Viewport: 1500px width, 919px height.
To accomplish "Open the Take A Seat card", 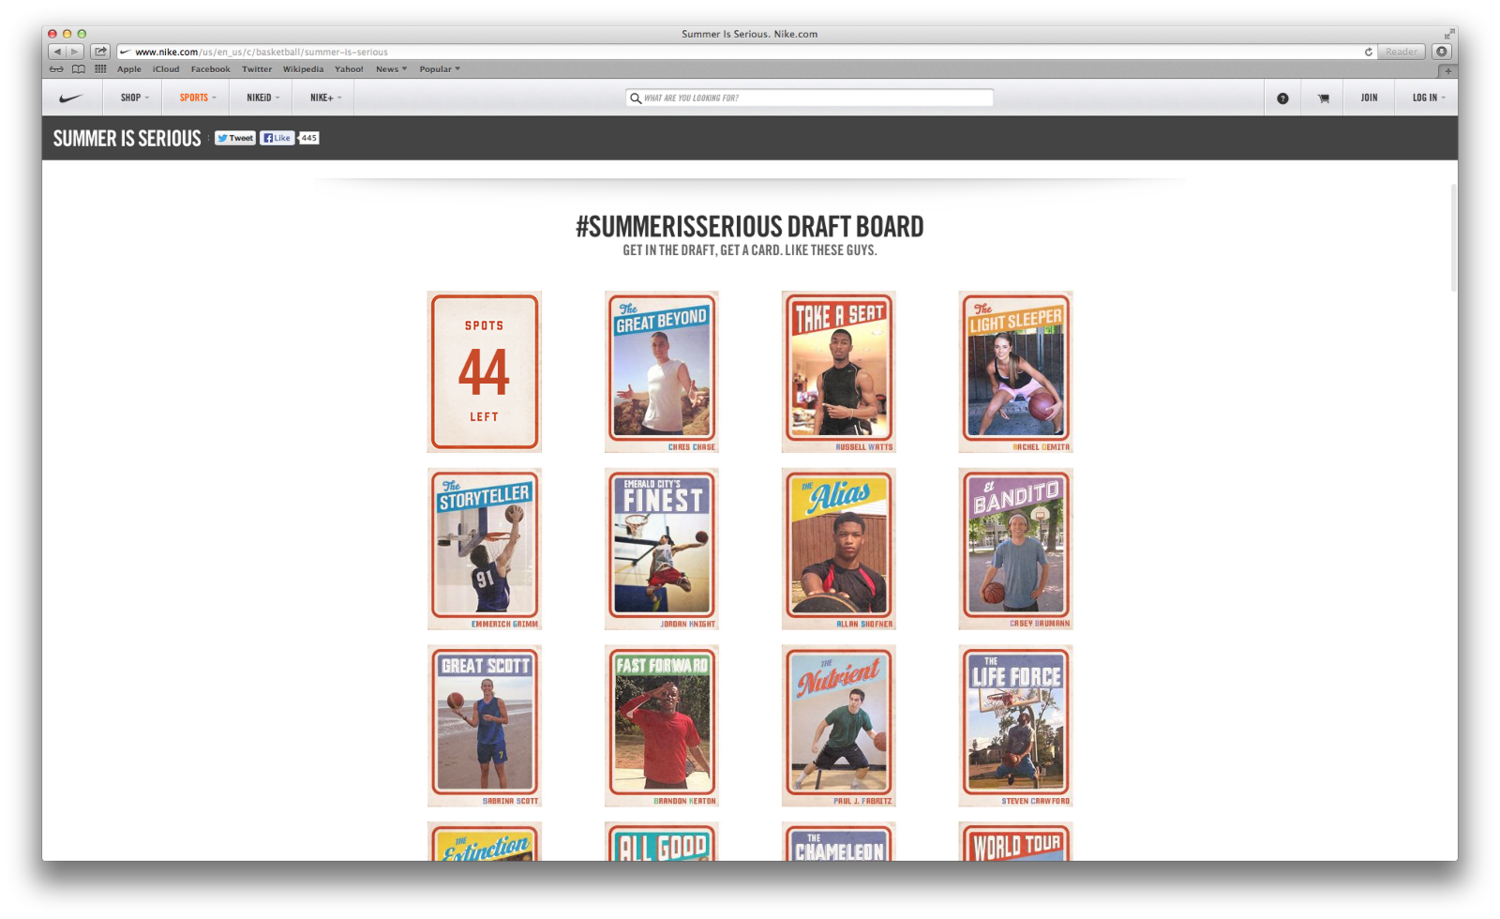I will 838,372.
